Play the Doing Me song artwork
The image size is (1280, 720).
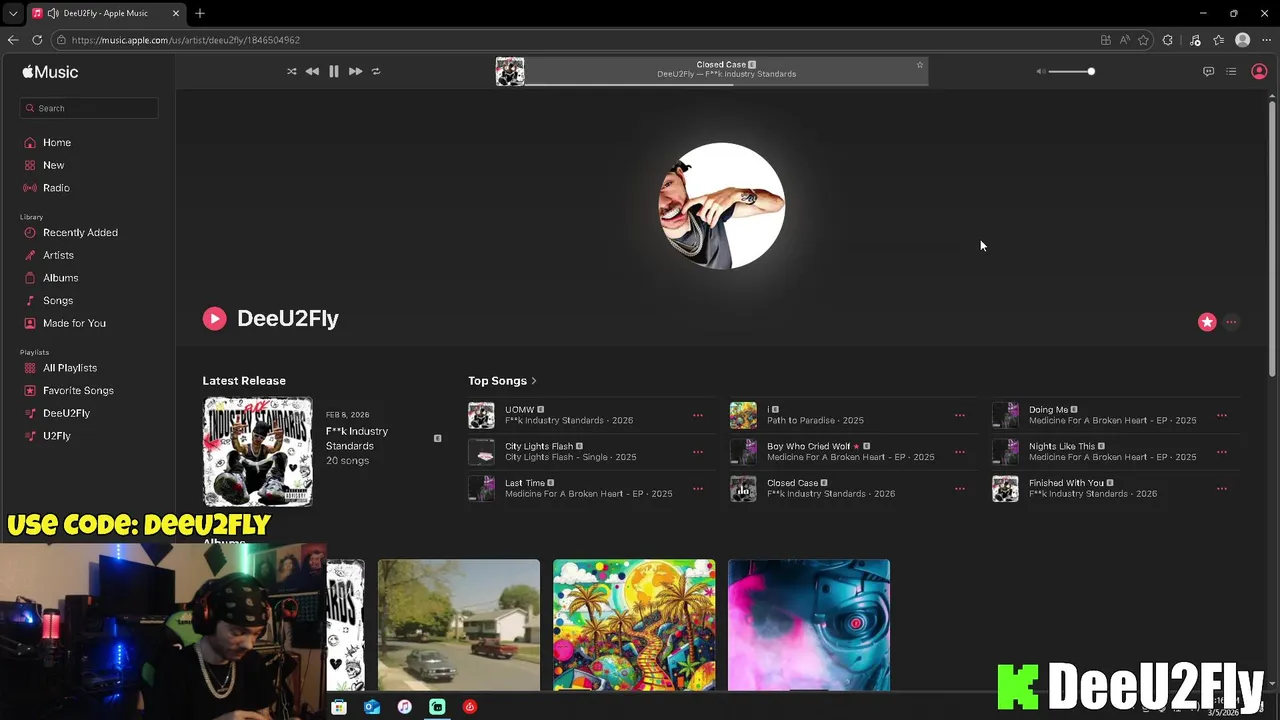(x=1005, y=415)
